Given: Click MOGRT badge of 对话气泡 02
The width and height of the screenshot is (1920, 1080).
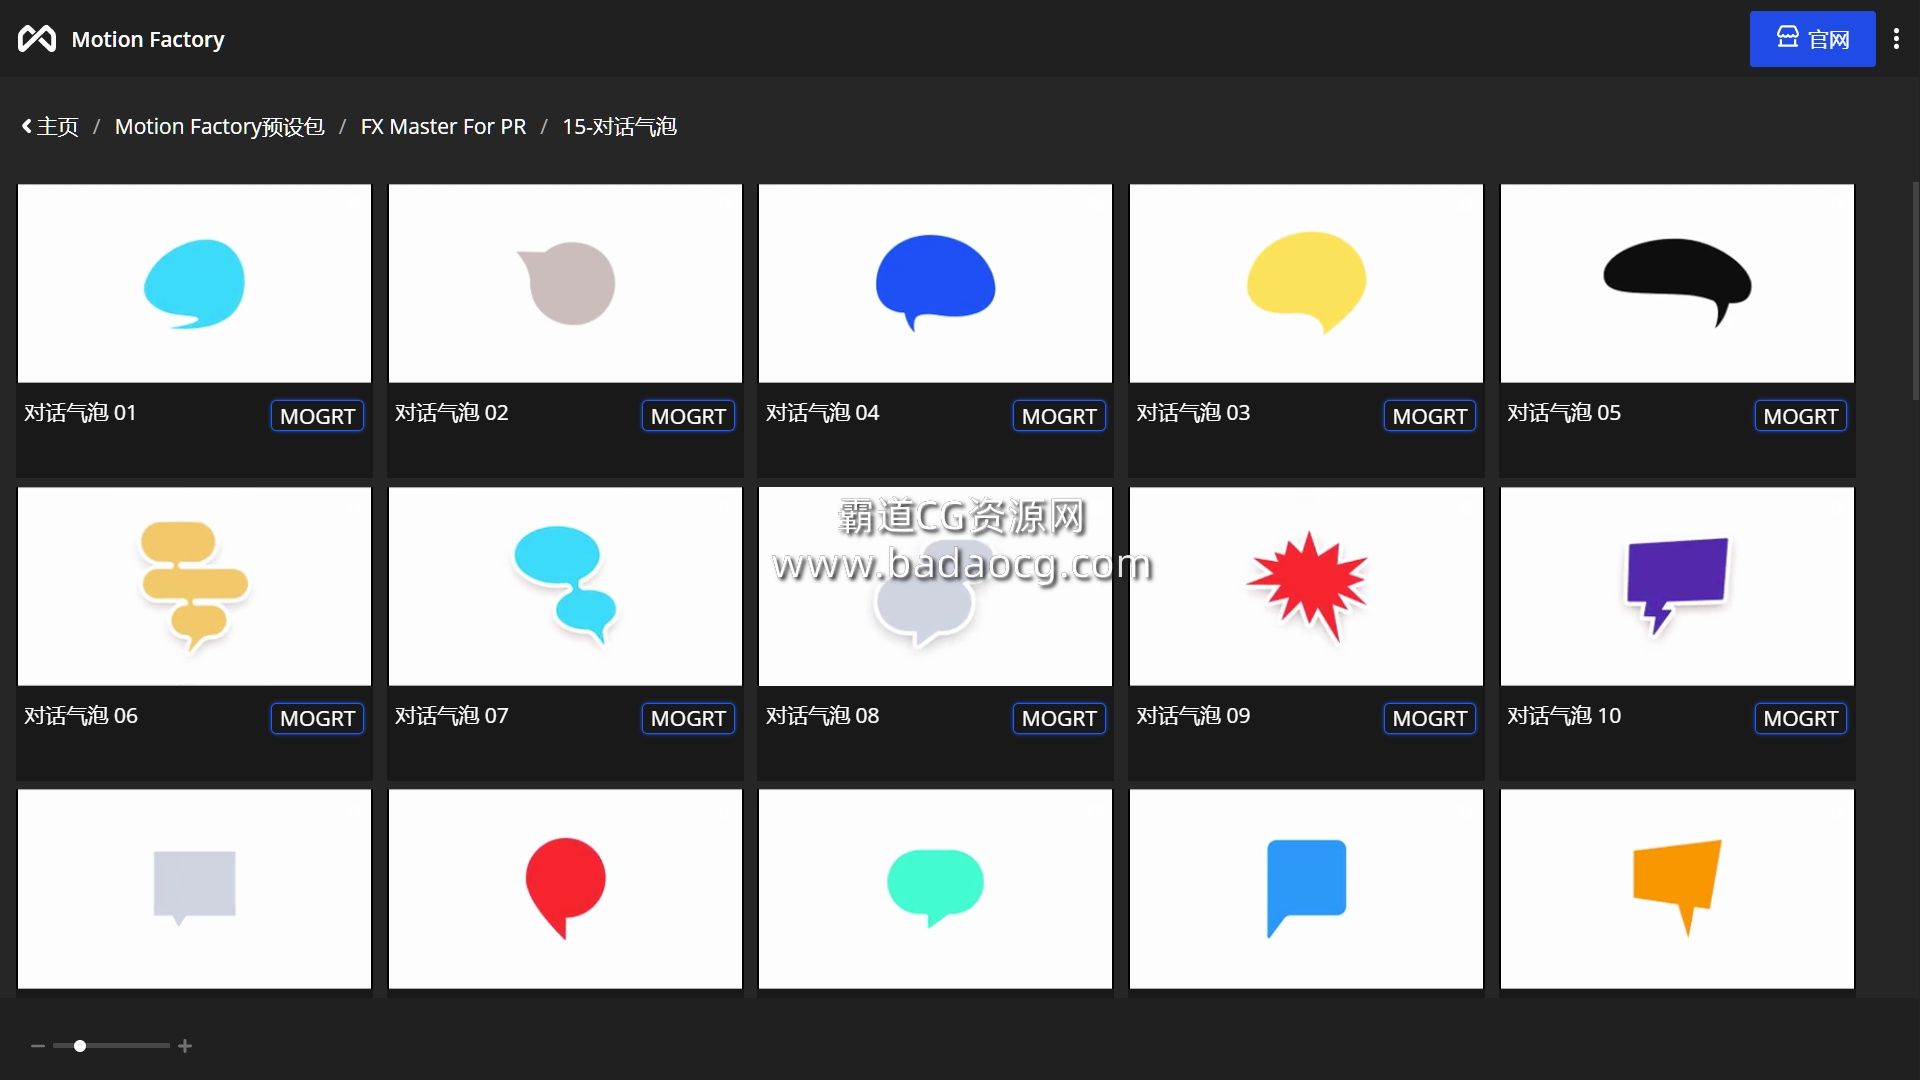Looking at the screenshot, I should pos(688,416).
